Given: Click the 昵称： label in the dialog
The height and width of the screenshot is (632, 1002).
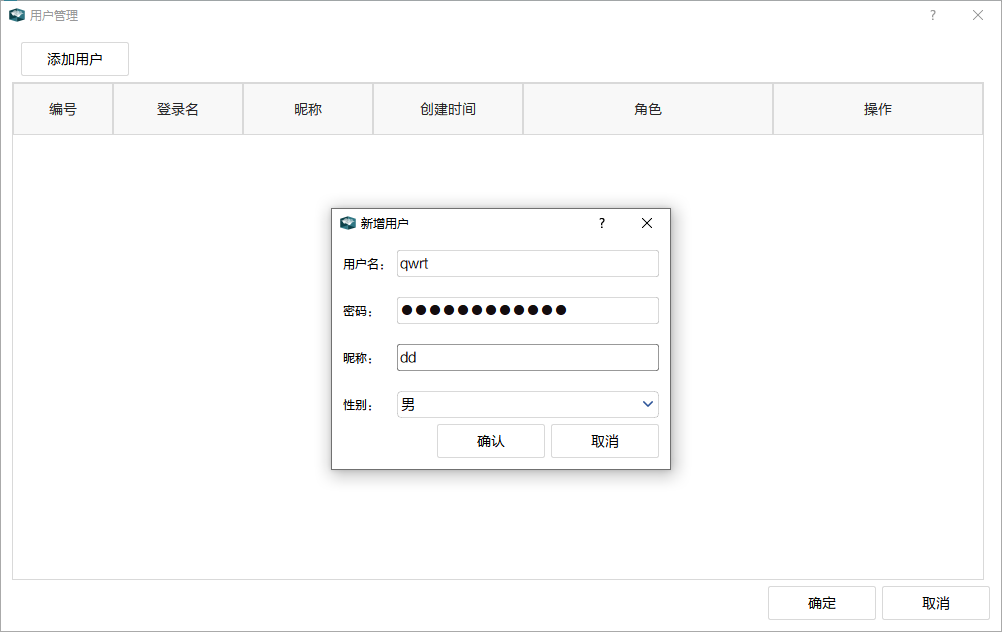Looking at the screenshot, I should 358,358.
